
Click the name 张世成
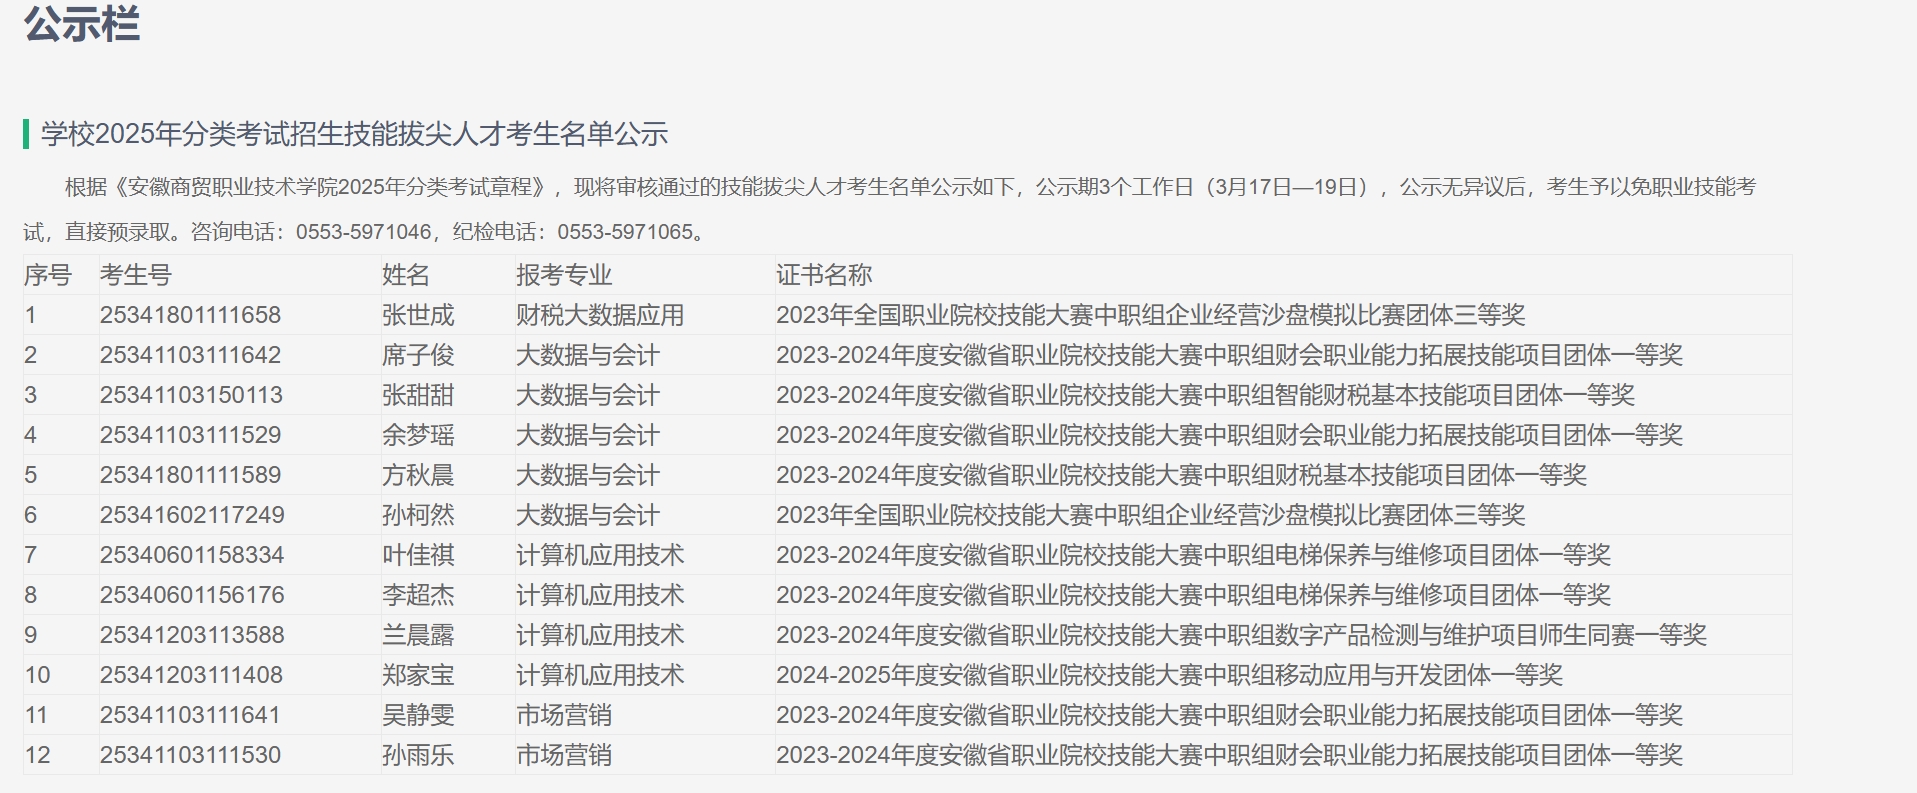tap(418, 315)
